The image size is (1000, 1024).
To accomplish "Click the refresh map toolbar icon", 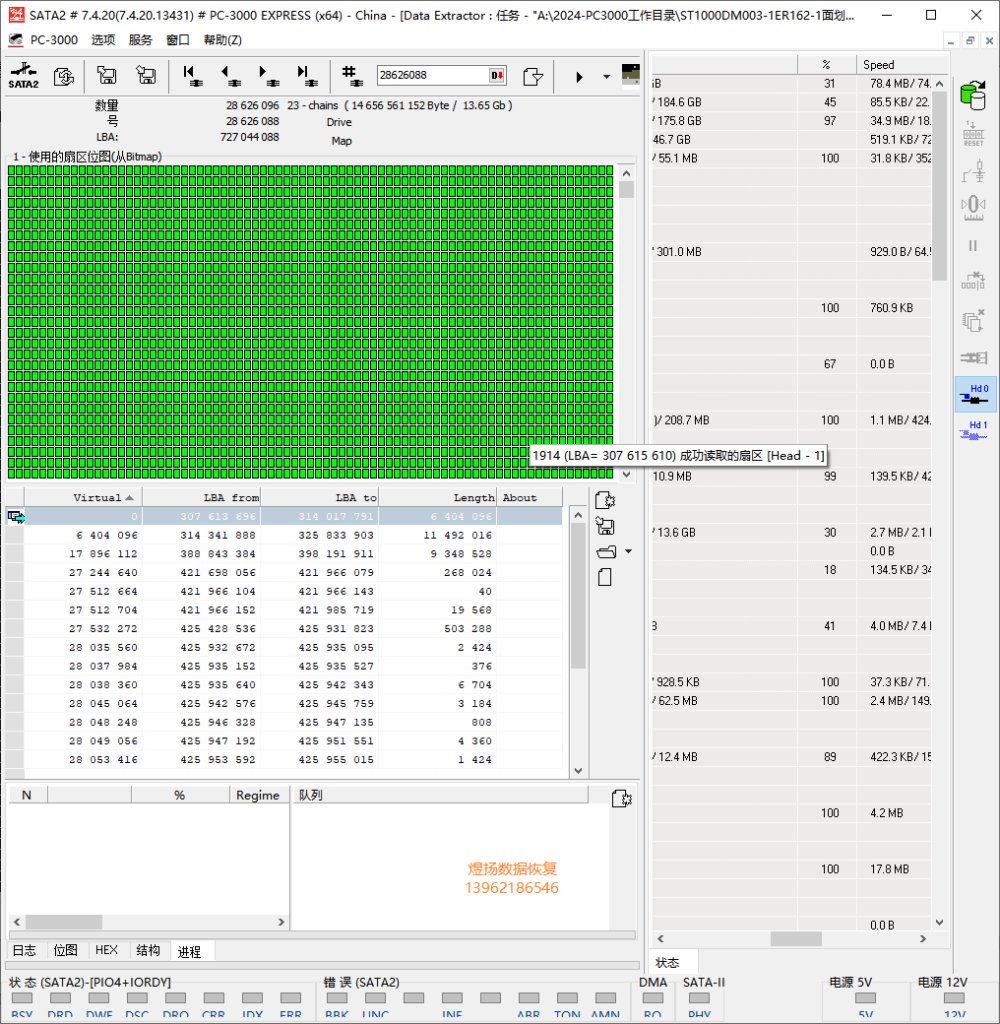I will pos(64,76).
